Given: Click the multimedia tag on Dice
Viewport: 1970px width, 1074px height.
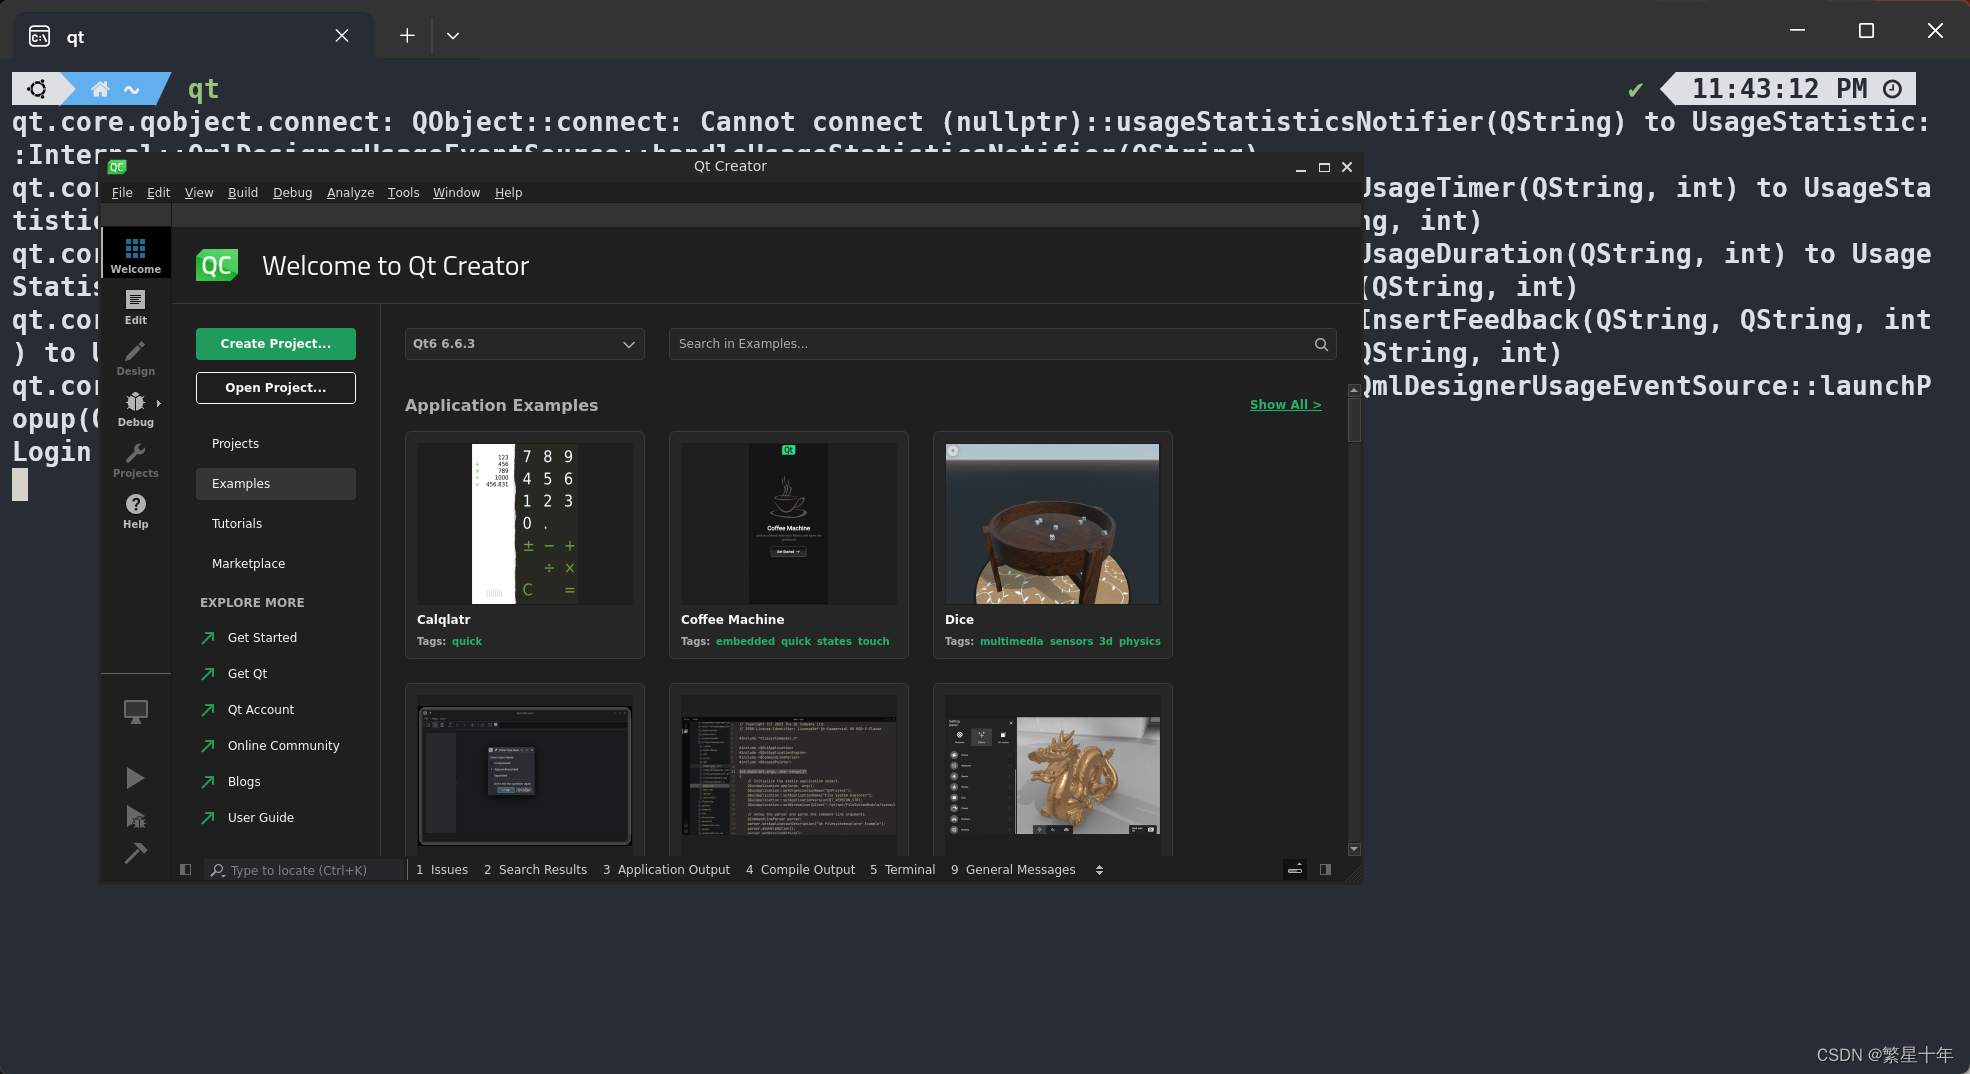Looking at the screenshot, I should pyautogui.click(x=1011, y=642).
